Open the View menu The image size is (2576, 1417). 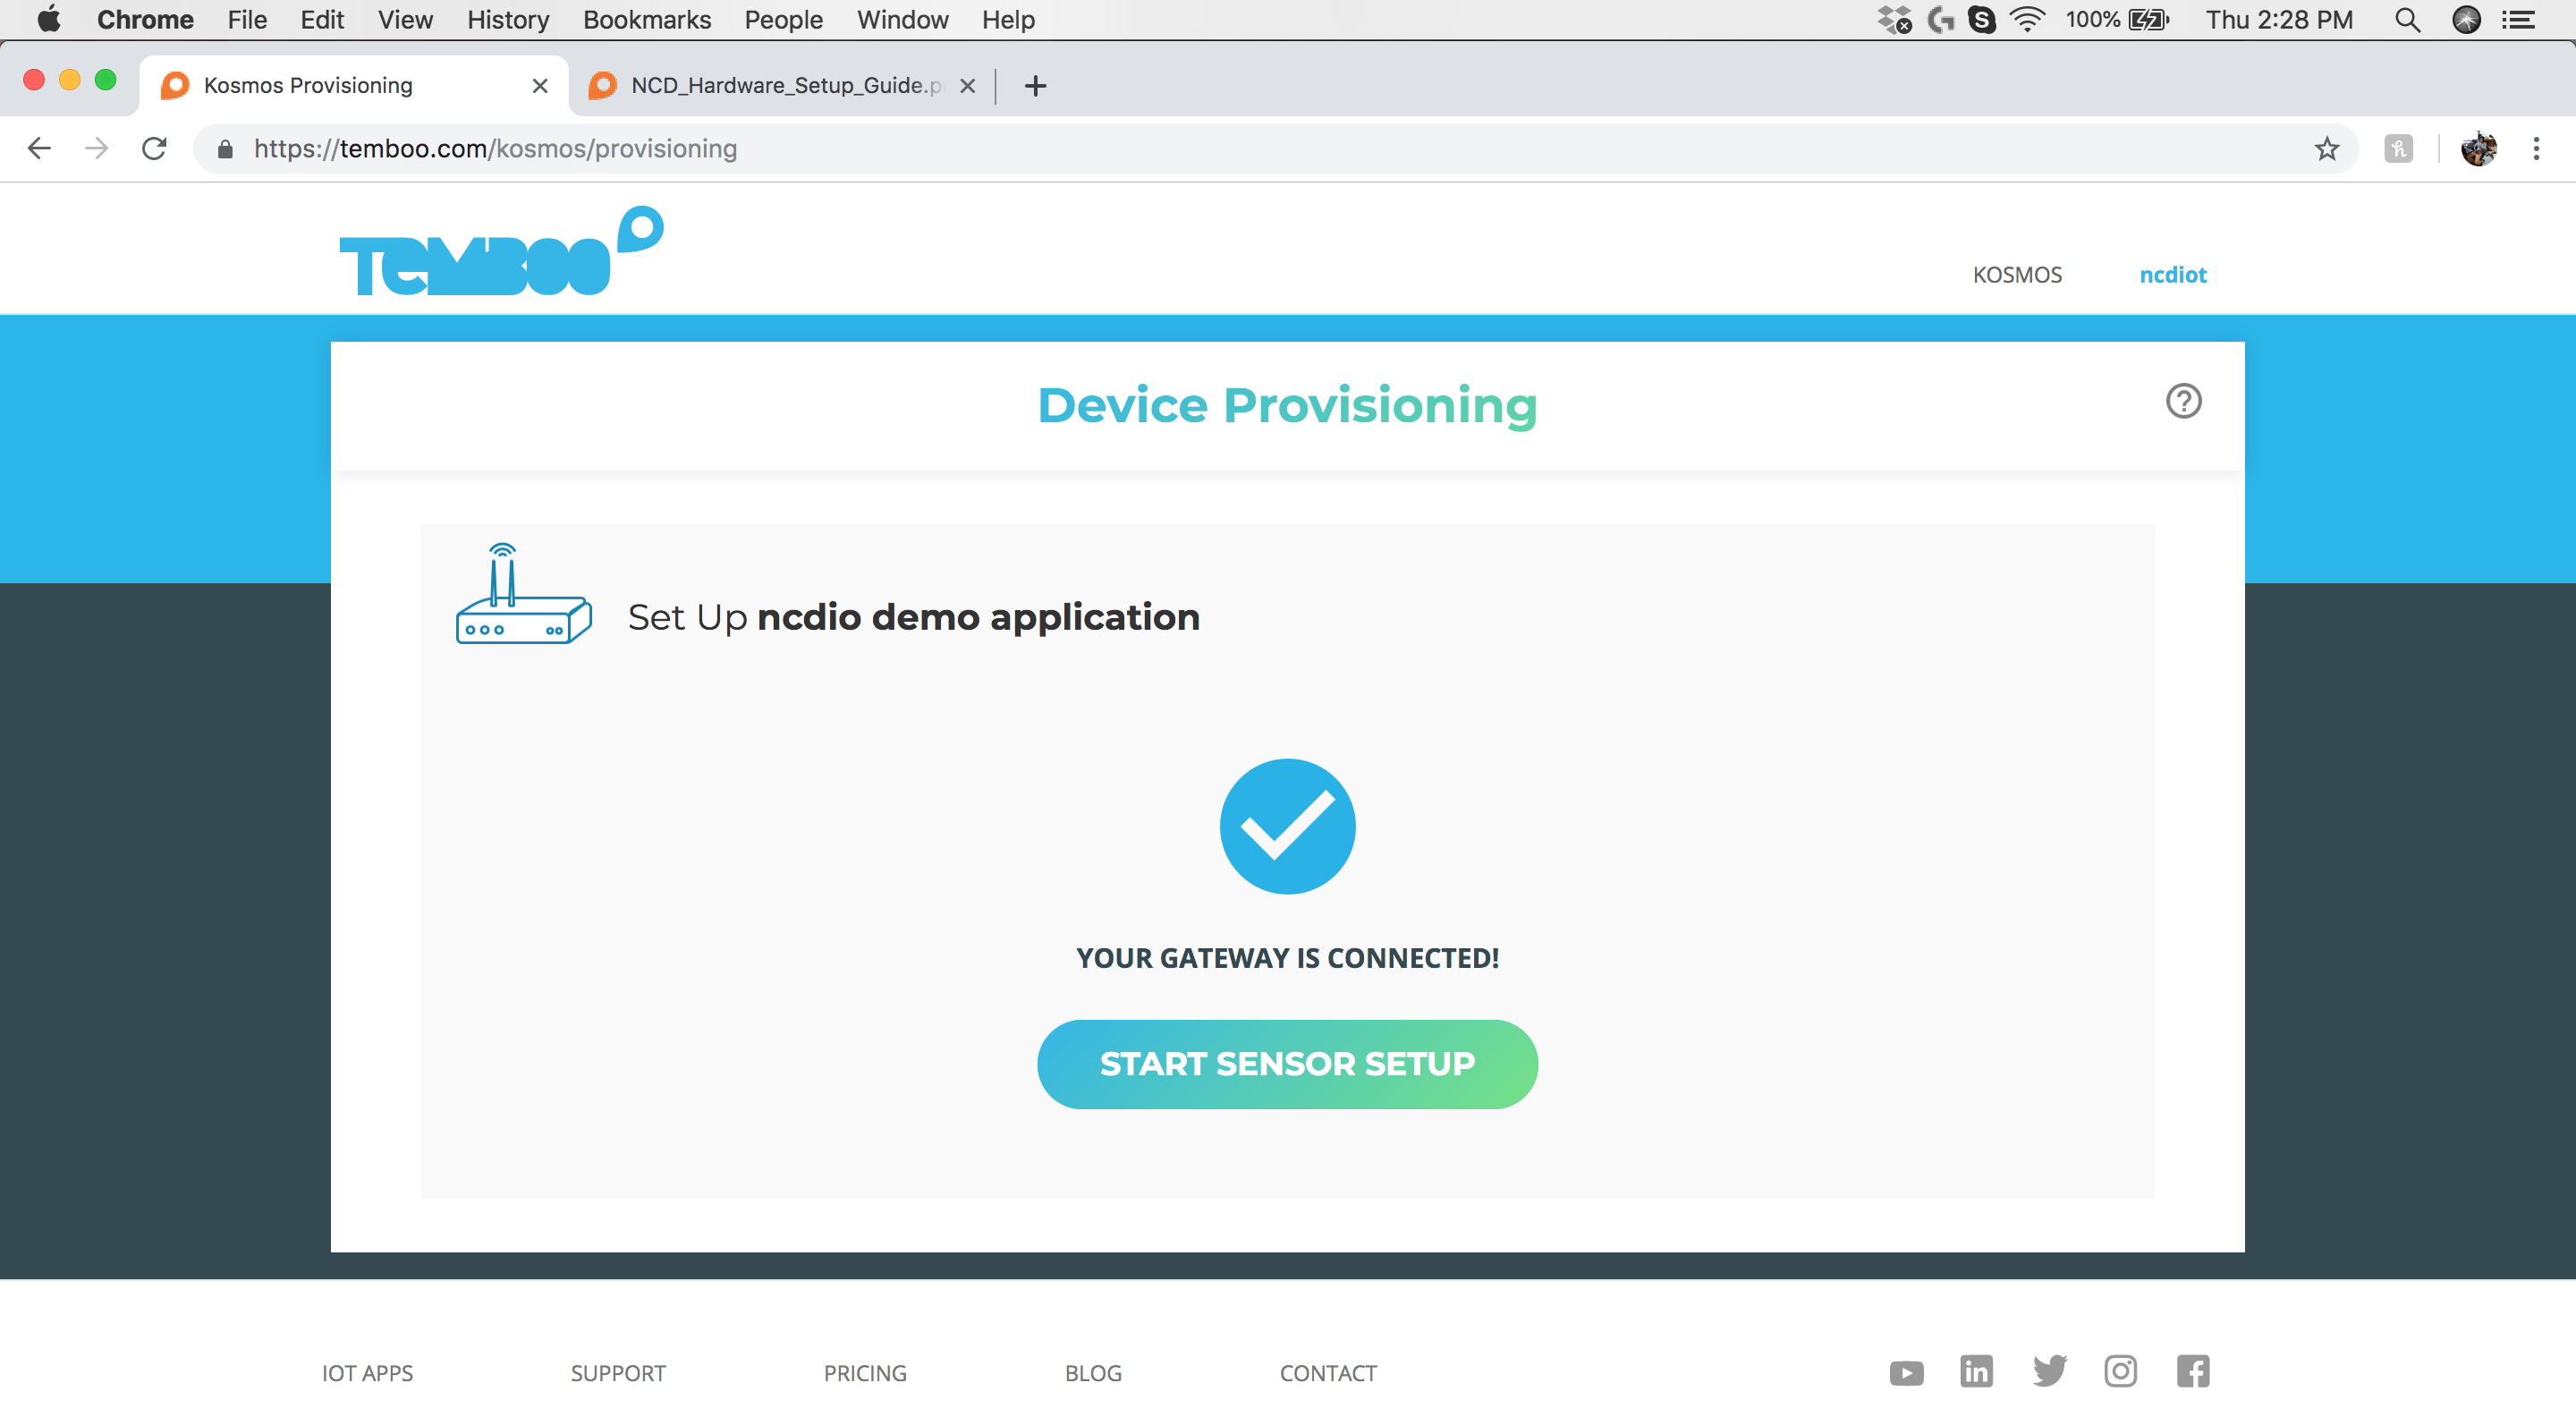point(405,19)
